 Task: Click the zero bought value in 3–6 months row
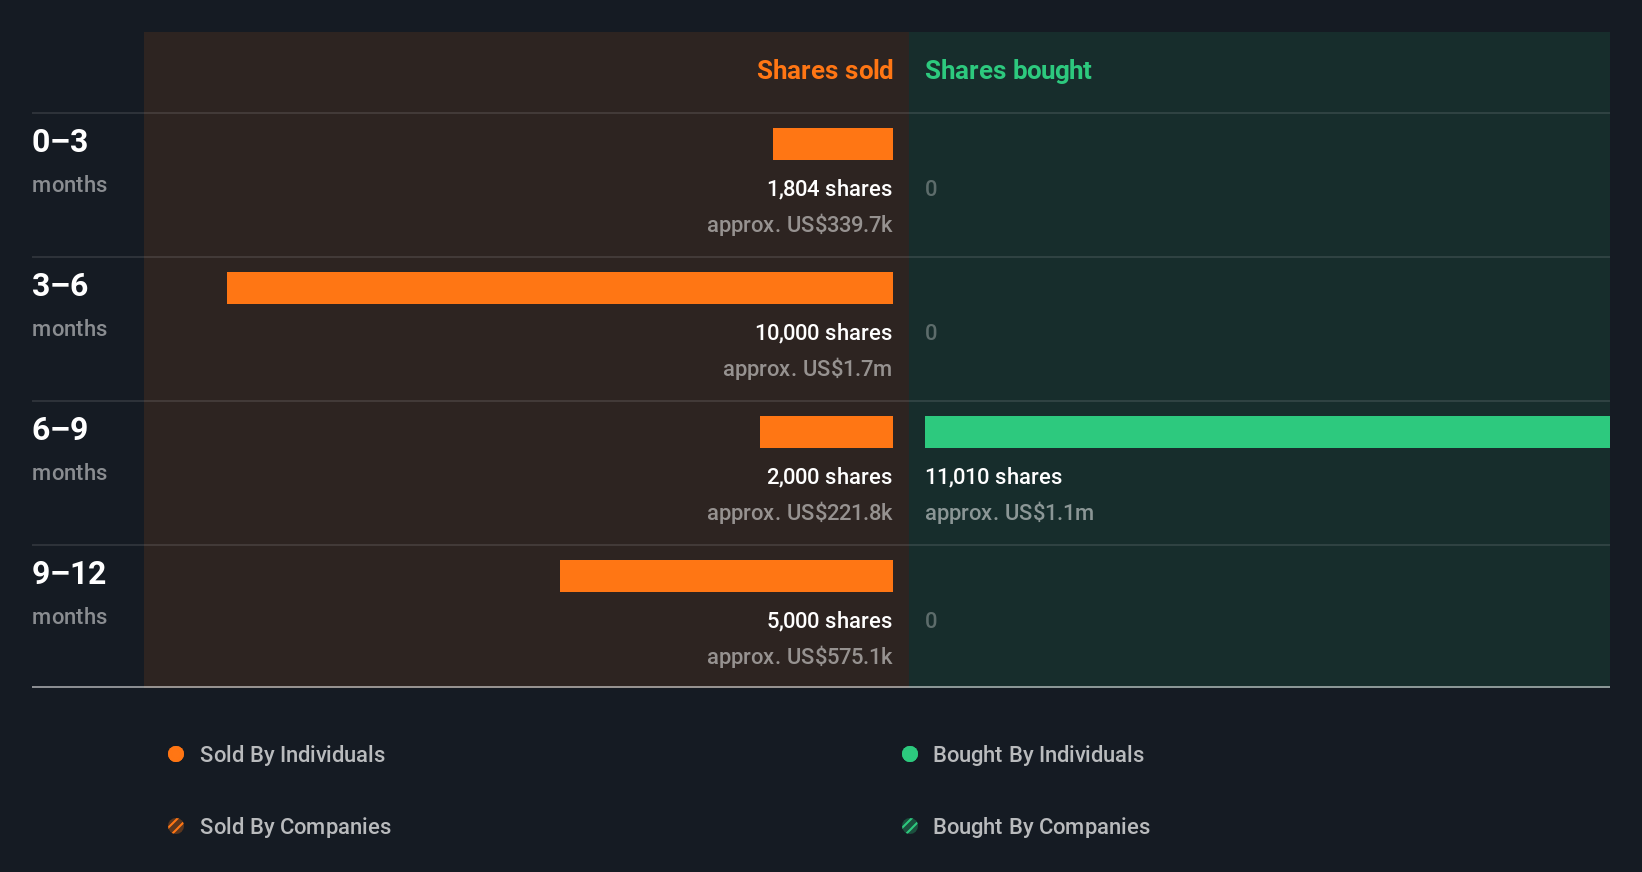click(931, 332)
